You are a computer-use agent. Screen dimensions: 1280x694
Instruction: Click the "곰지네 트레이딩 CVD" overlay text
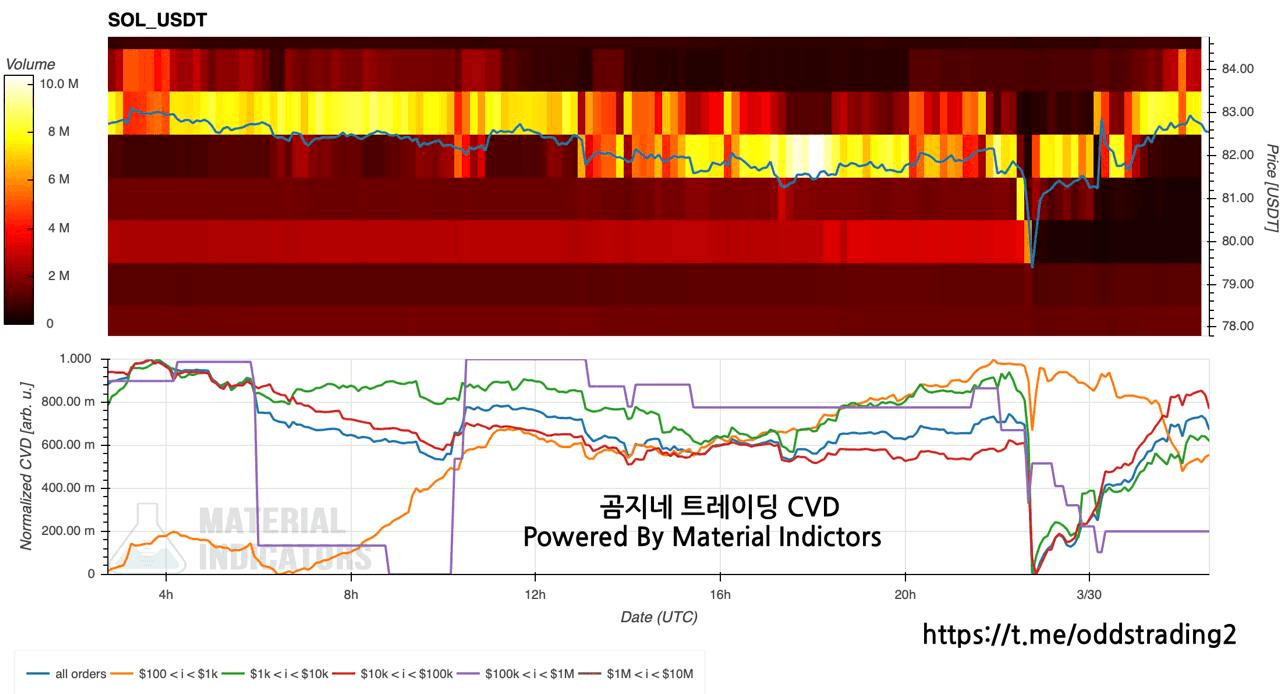[703, 507]
